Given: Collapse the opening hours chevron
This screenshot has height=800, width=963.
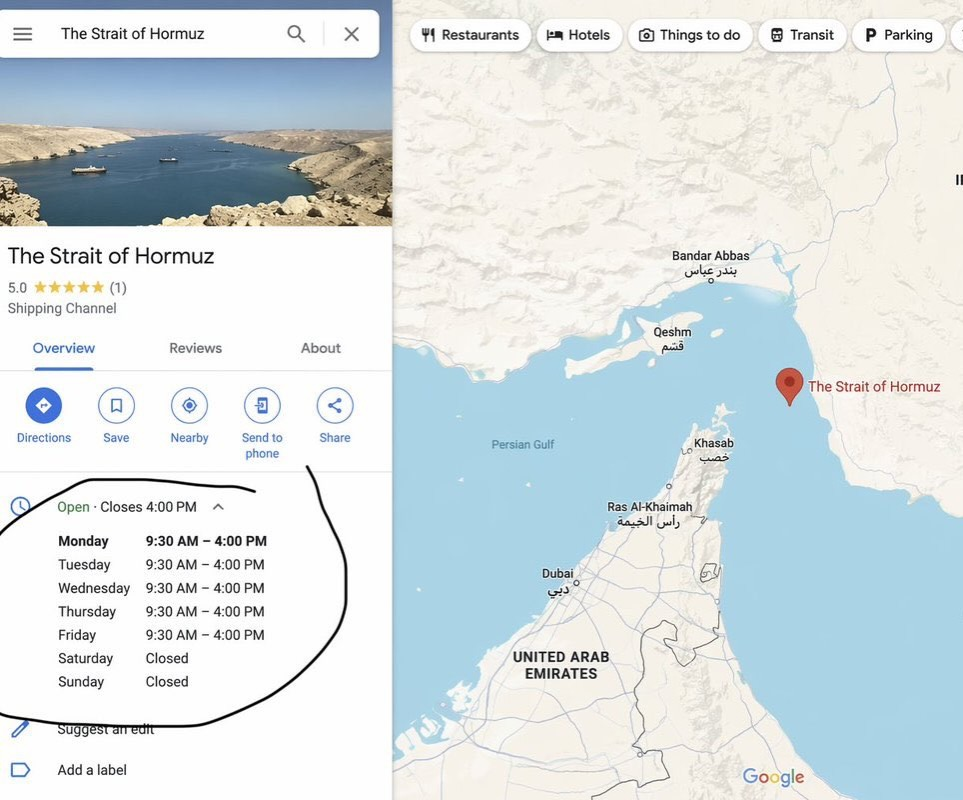Looking at the screenshot, I should coord(218,507).
